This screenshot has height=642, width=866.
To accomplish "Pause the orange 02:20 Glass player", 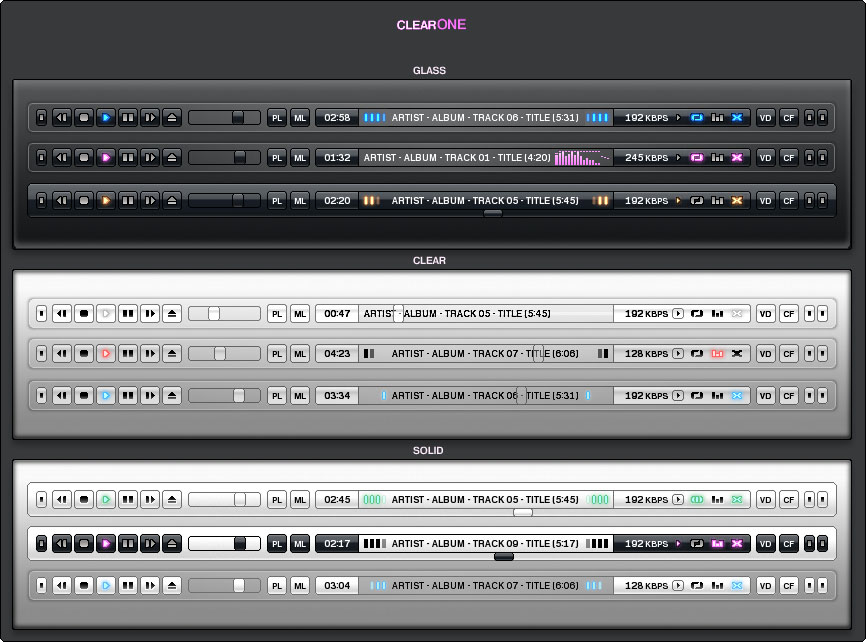I will pyautogui.click(x=128, y=201).
